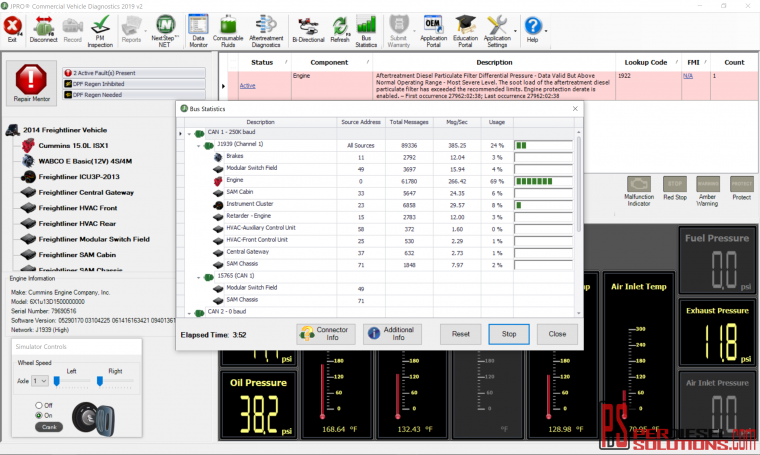Select the Off ignition radio button
760x455 pixels.
38,405
